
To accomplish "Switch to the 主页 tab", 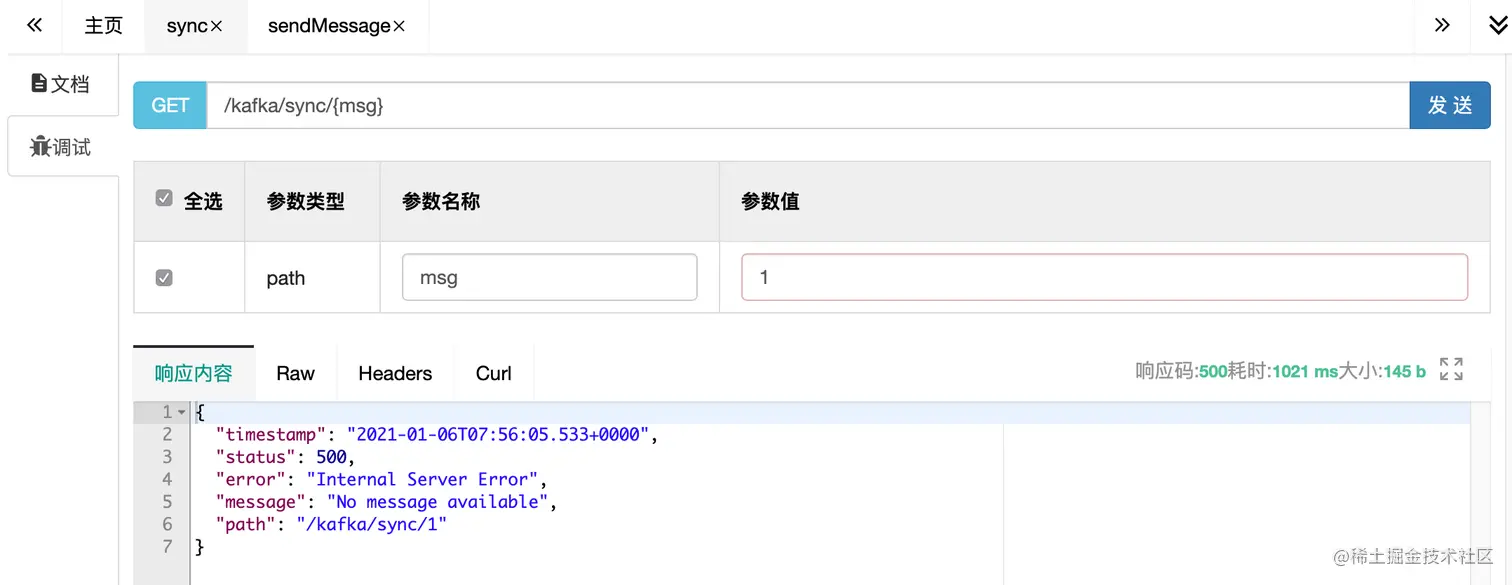I will pos(103,26).
